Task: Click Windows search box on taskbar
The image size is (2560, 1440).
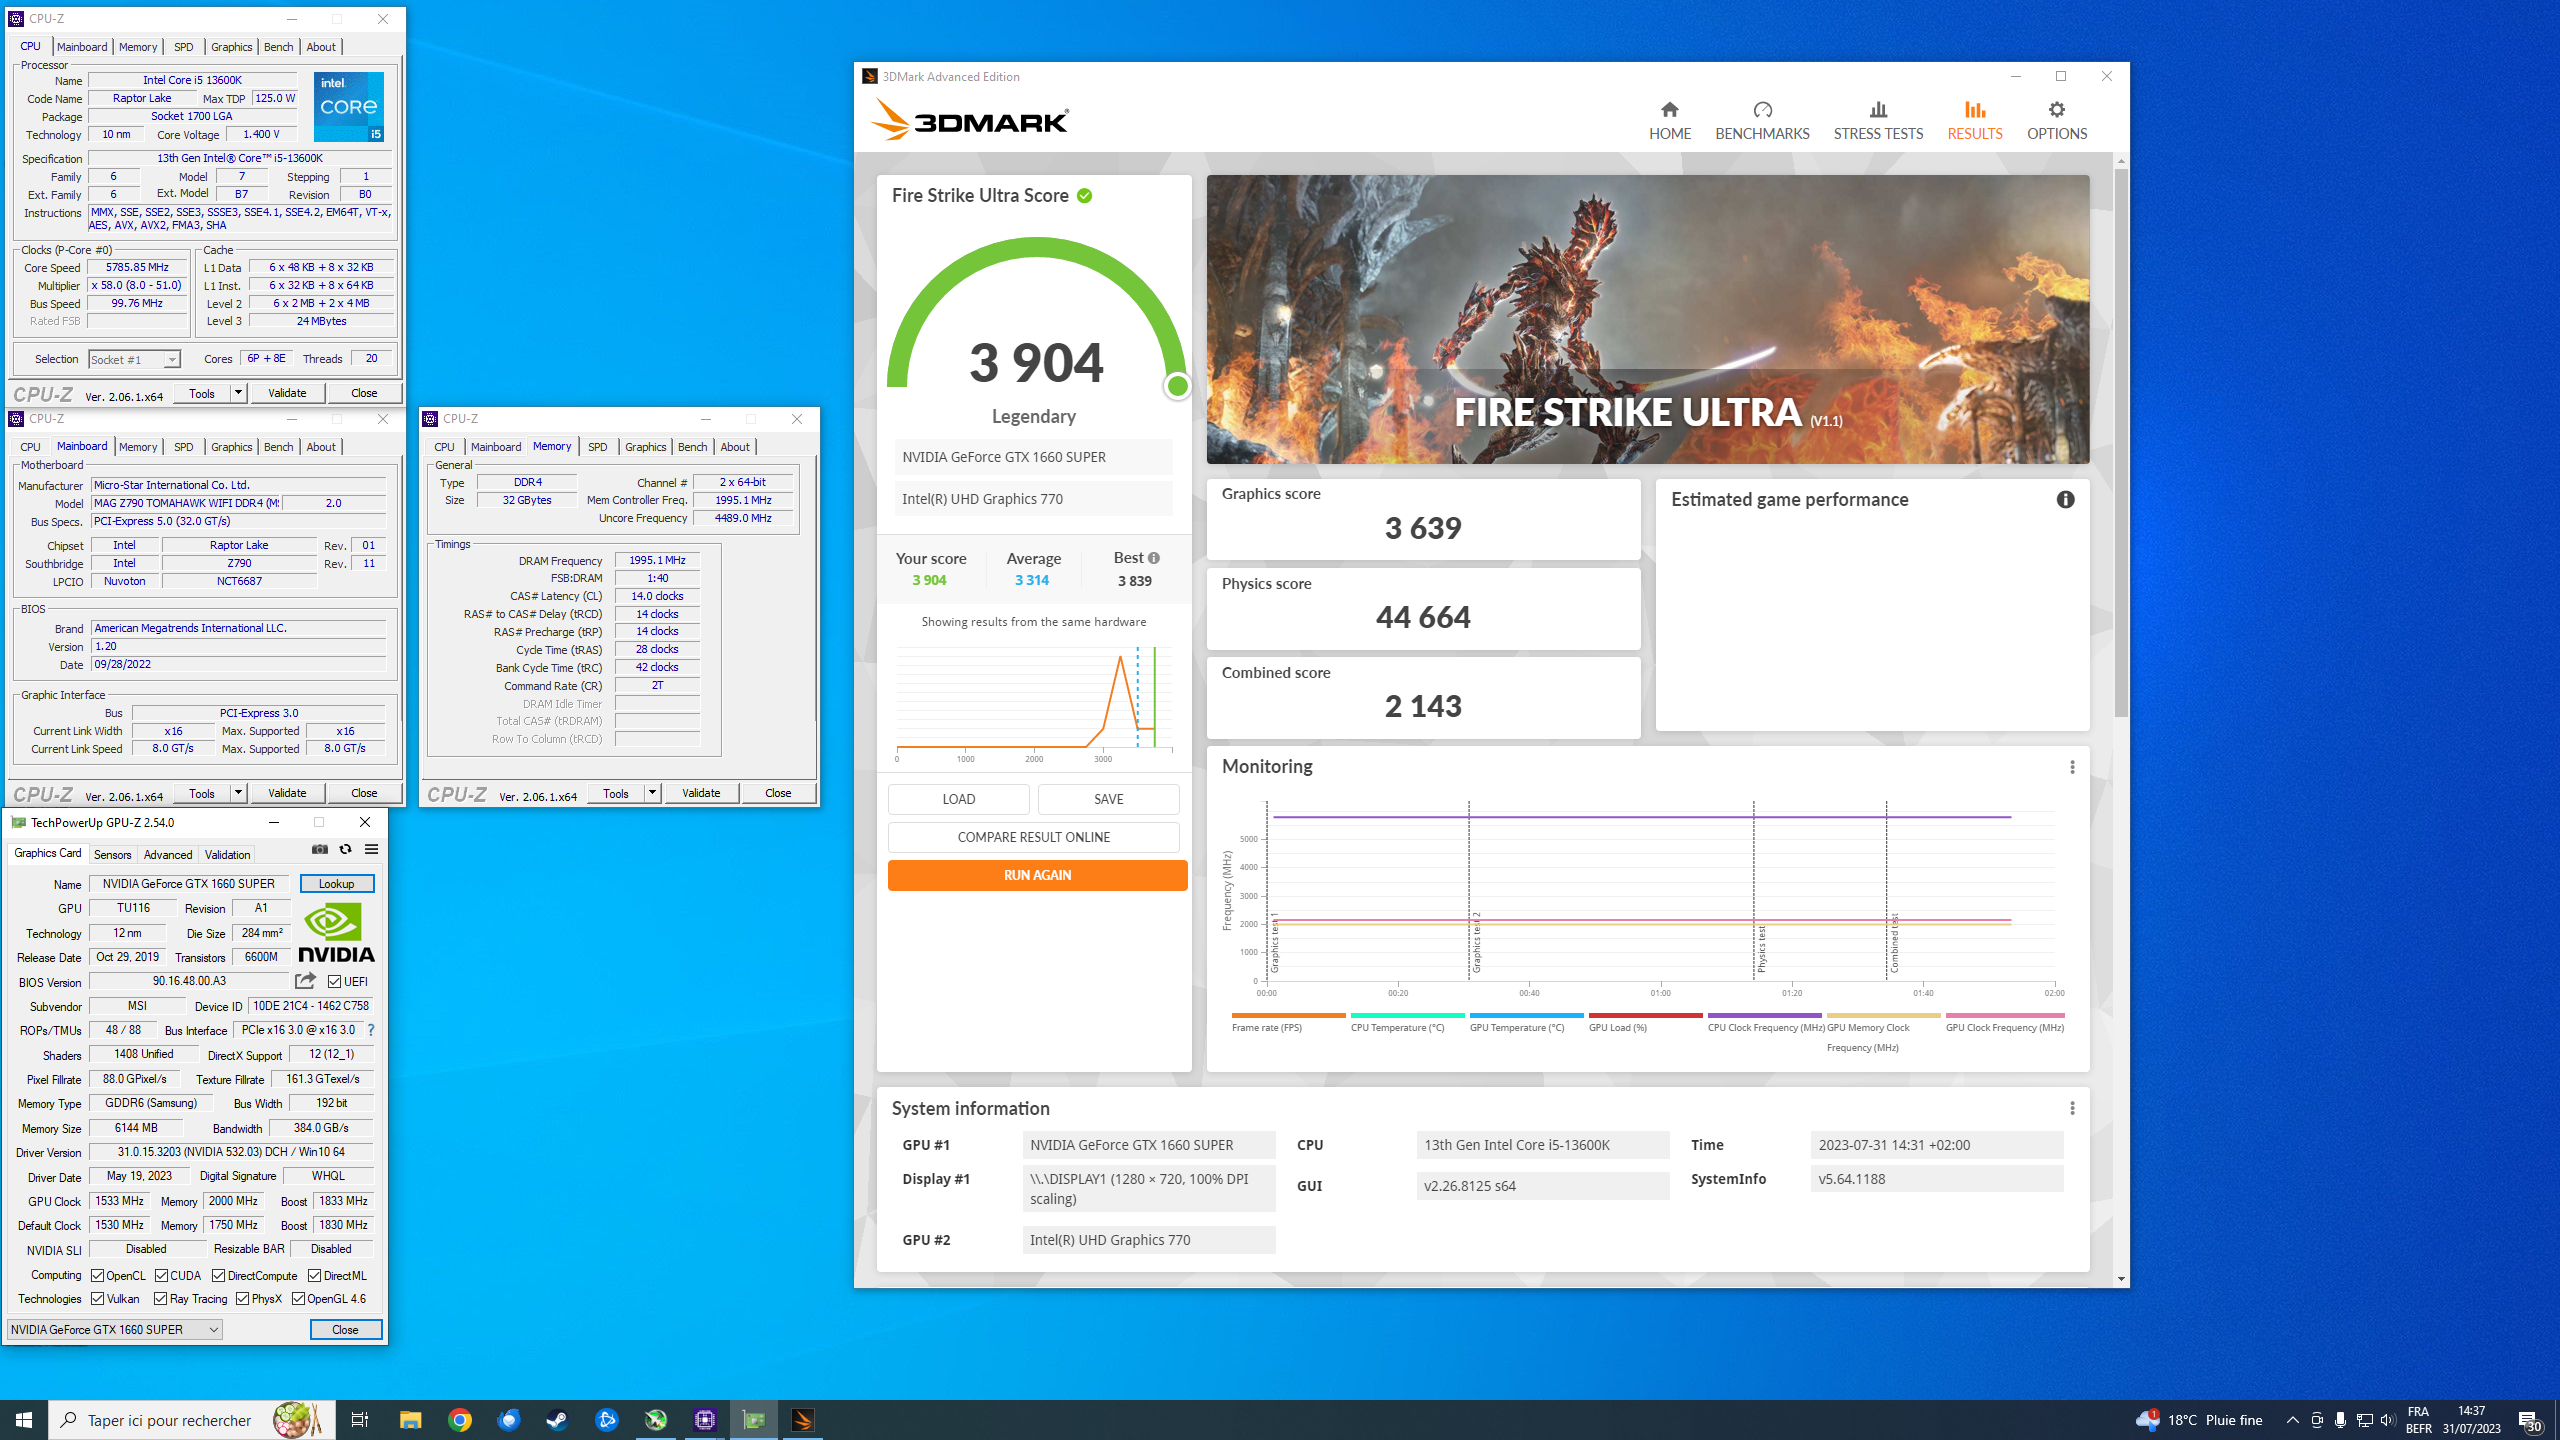Action: tap(190, 1420)
